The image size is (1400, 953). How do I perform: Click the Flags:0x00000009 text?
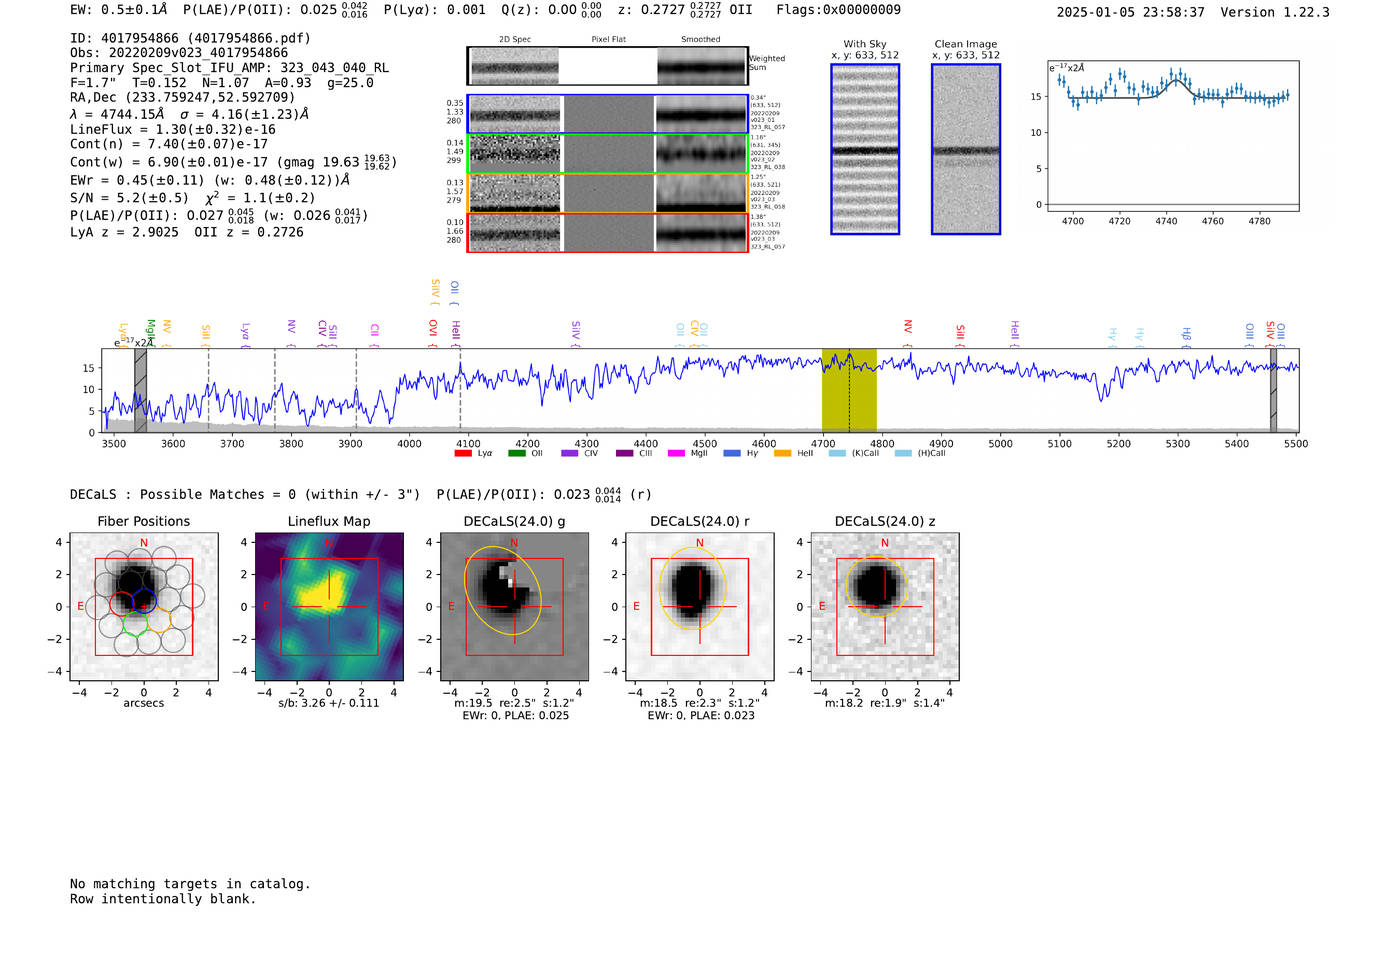click(x=838, y=9)
